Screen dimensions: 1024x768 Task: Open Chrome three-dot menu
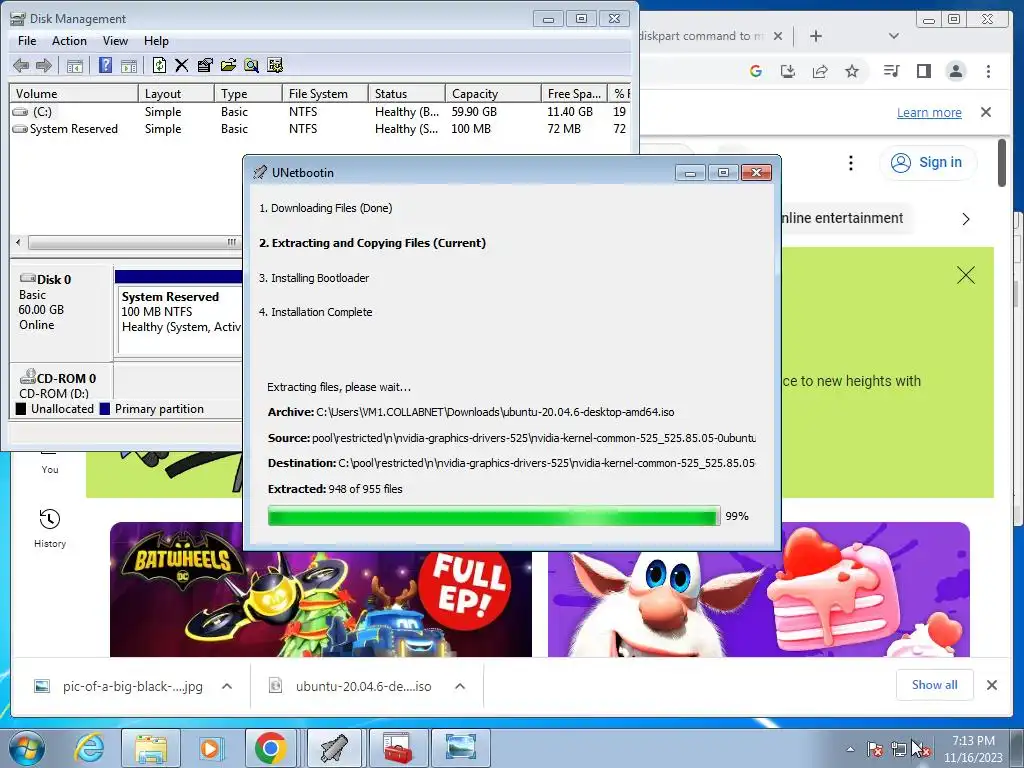988,71
